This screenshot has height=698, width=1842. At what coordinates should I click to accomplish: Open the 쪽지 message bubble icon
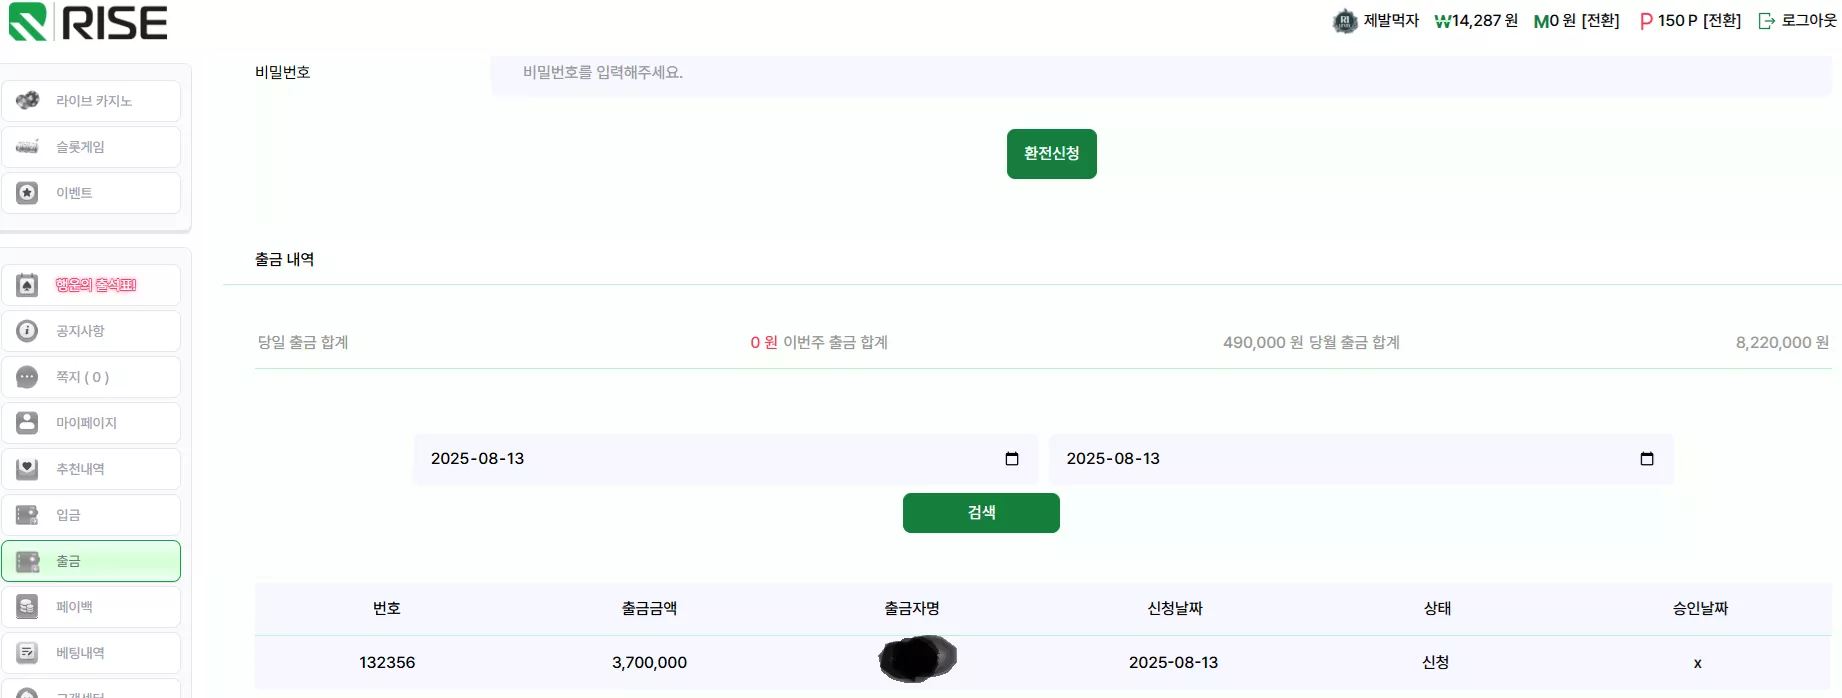click(x=27, y=377)
